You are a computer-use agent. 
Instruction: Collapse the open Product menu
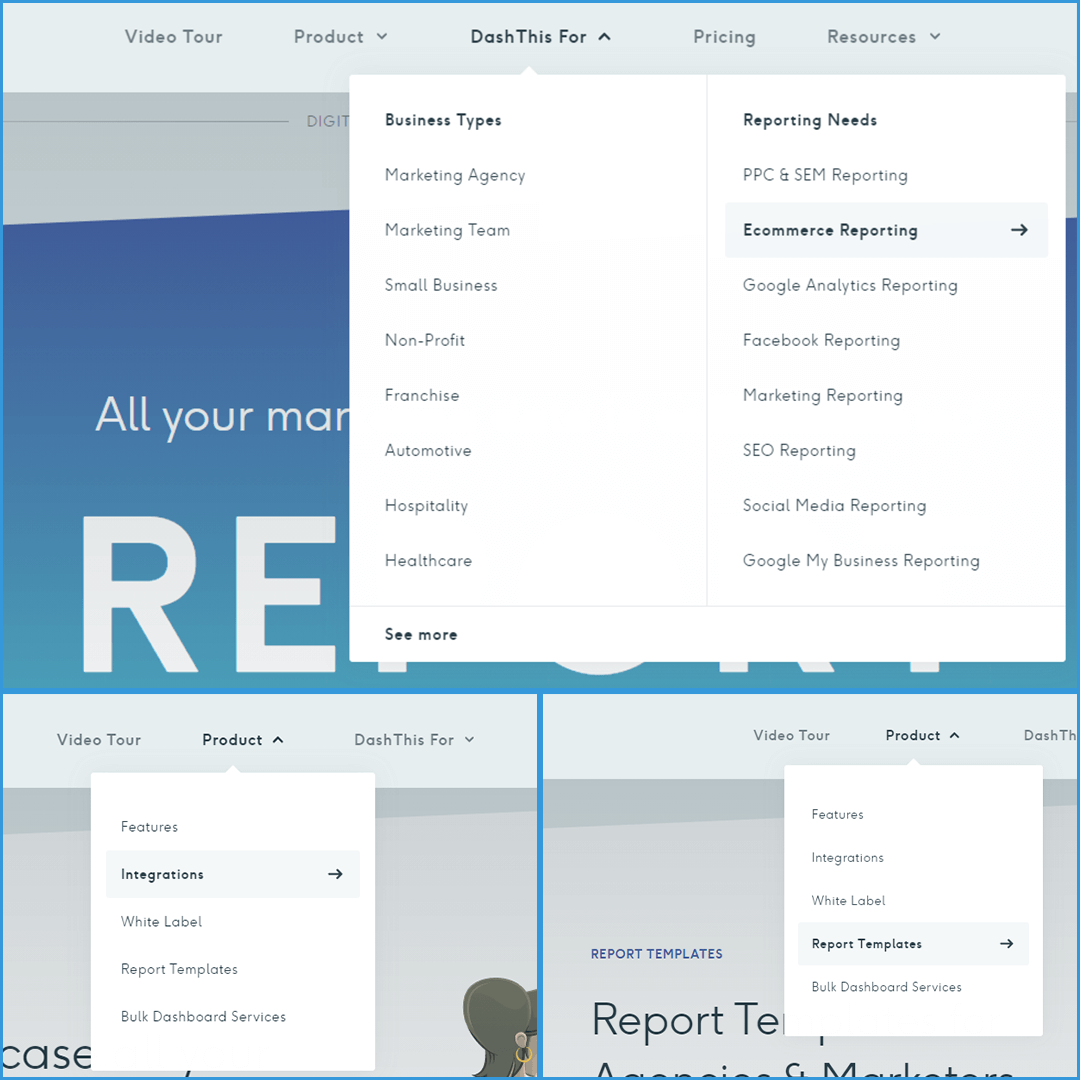coord(242,739)
